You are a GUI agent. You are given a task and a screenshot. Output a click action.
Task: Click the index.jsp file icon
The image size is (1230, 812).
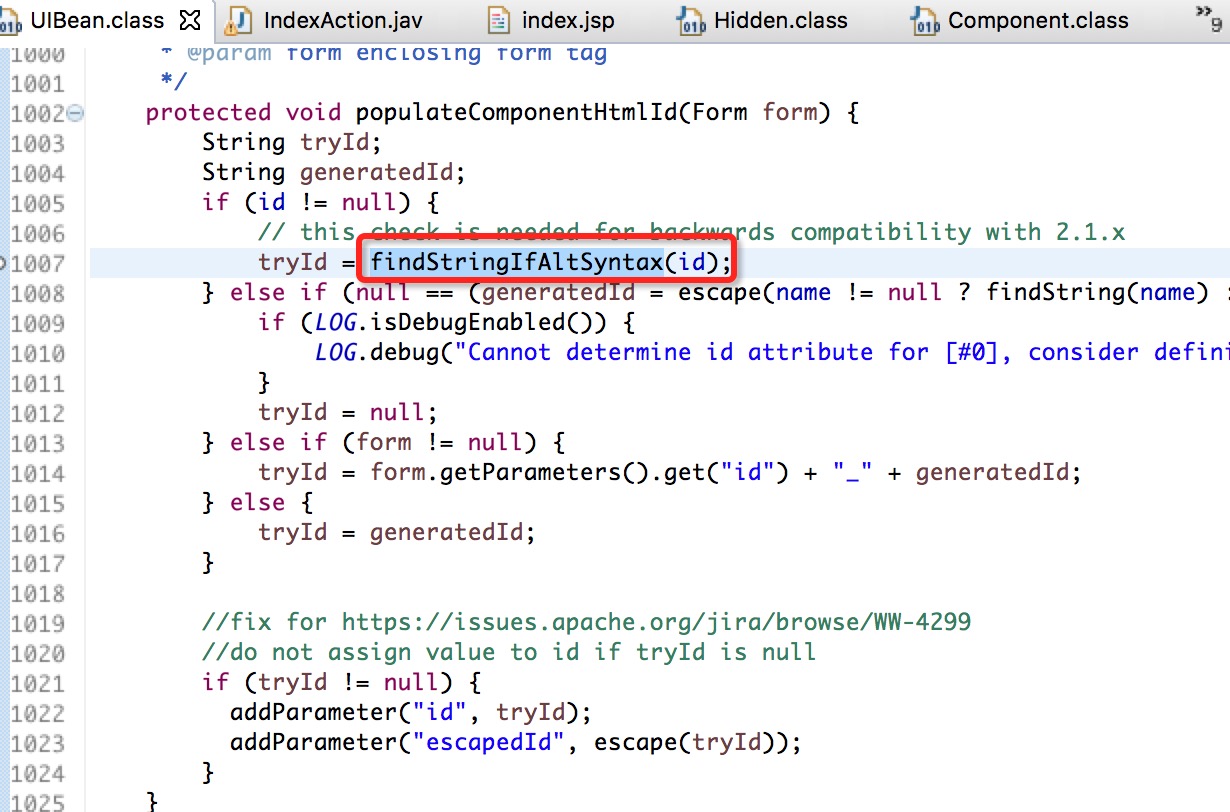[x=498, y=21]
